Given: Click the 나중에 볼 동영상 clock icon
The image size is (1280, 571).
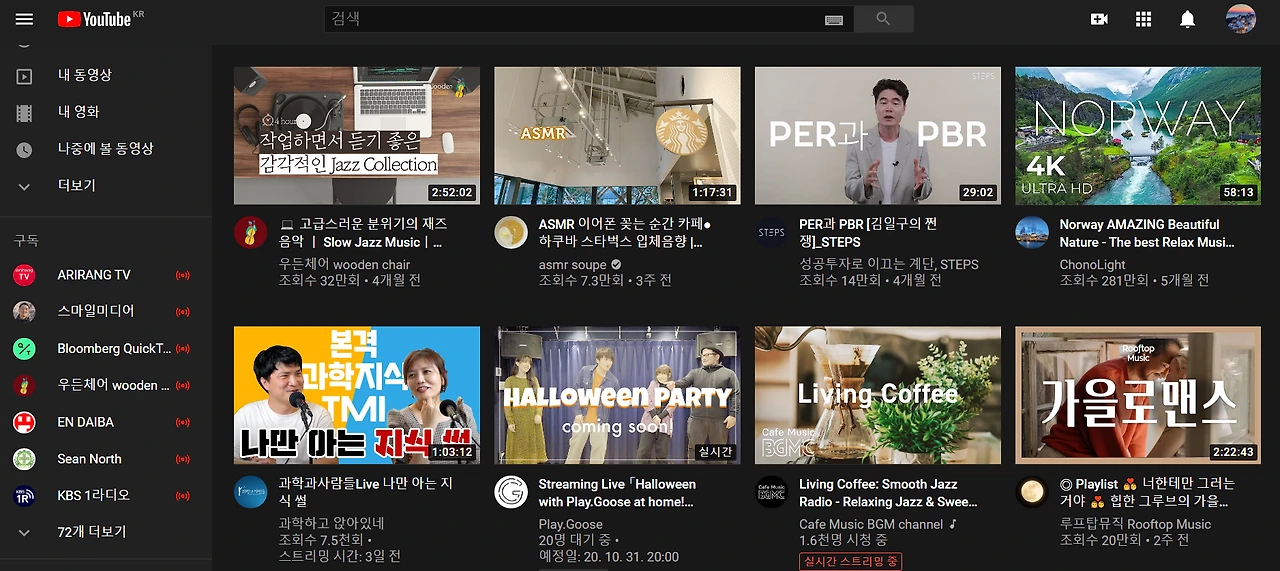Looking at the screenshot, I should 24,149.
